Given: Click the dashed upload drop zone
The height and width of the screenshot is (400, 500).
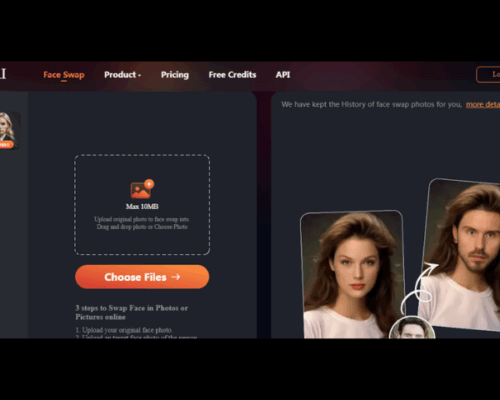Looking at the screenshot, I should pos(142,205).
